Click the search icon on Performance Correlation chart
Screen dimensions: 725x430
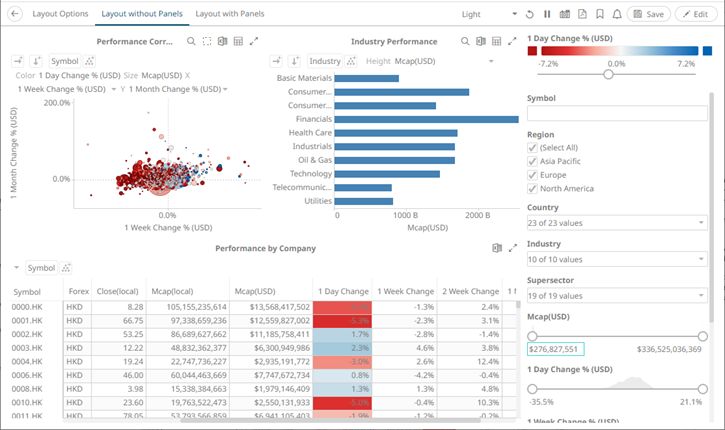click(x=191, y=41)
